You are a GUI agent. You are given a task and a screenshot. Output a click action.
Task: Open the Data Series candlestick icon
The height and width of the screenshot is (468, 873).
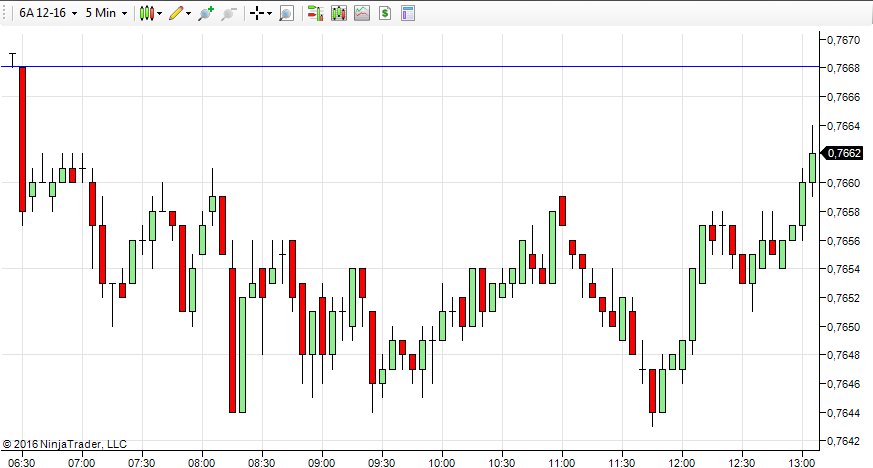click(x=339, y=13)
